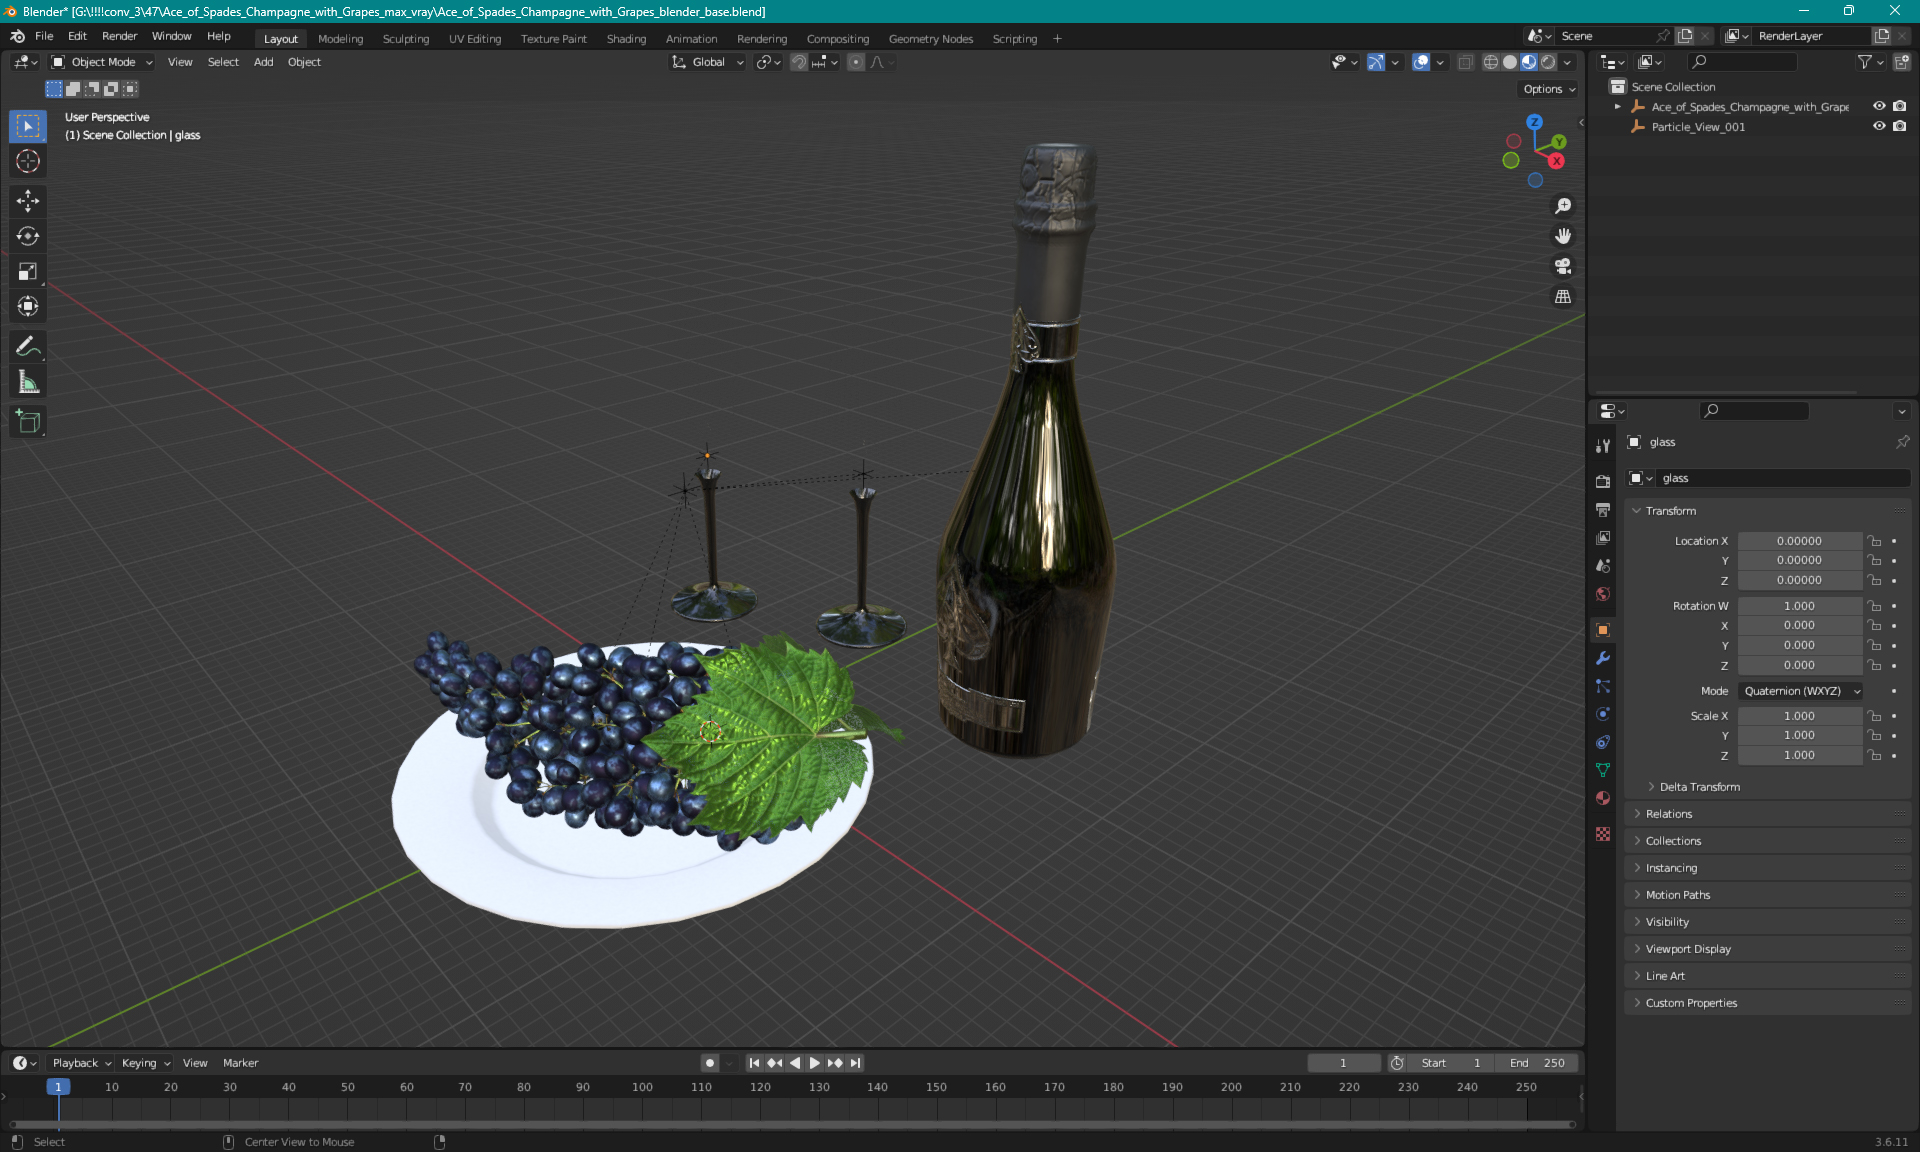Toggle viewport overlays button

click(x=1421, y=62)
